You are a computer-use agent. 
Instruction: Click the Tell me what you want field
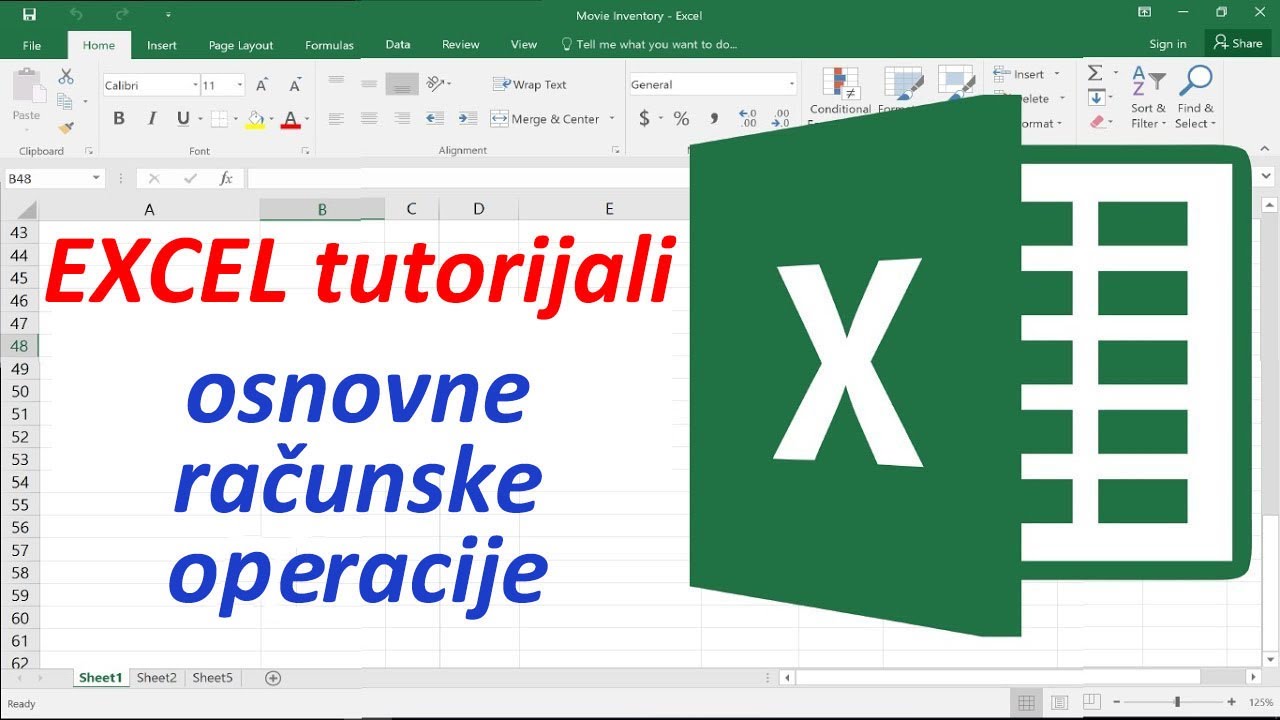point(649,44)
